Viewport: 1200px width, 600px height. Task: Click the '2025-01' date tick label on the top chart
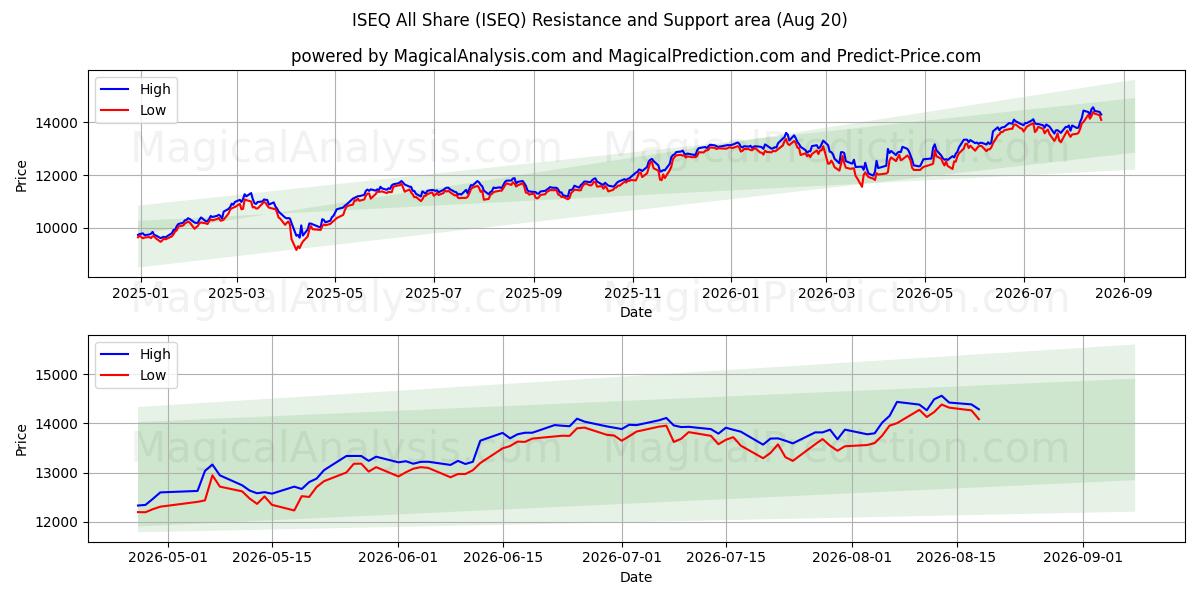click(140, 294)
